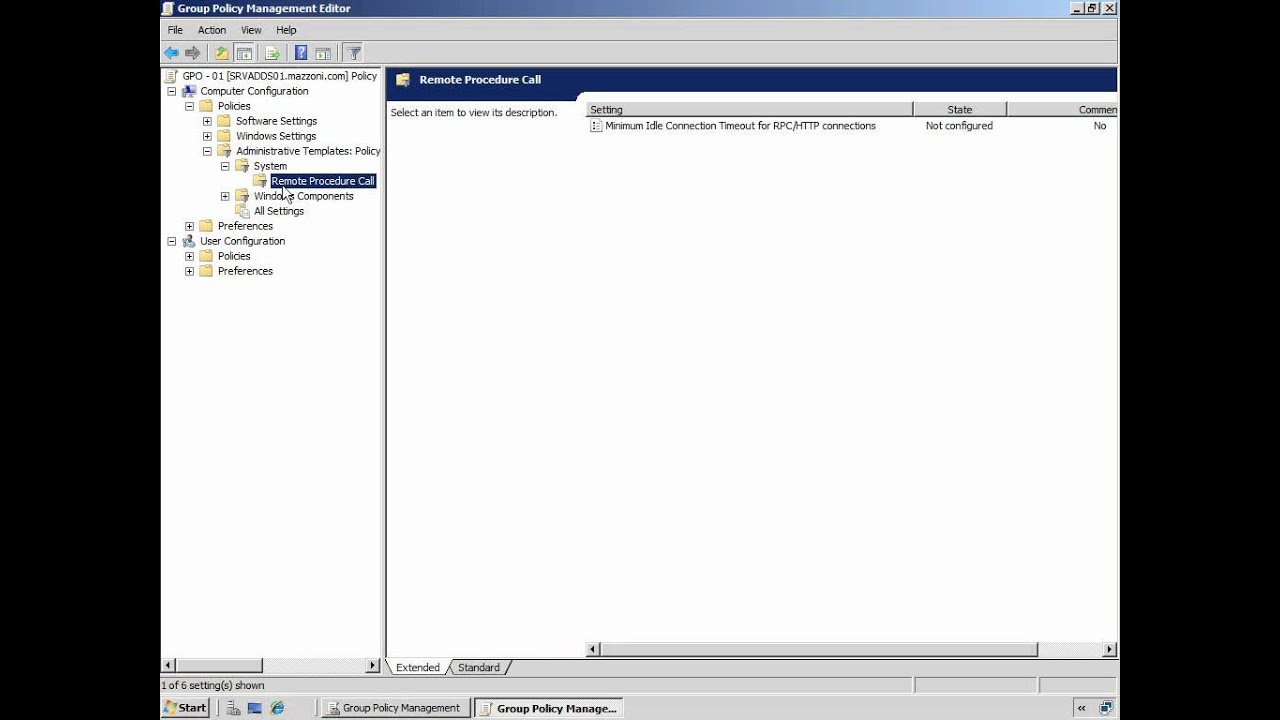The image size is (1280, 720).
Task: Toggle the Show/Hide Action Pane icon
Action: [322, 53]
